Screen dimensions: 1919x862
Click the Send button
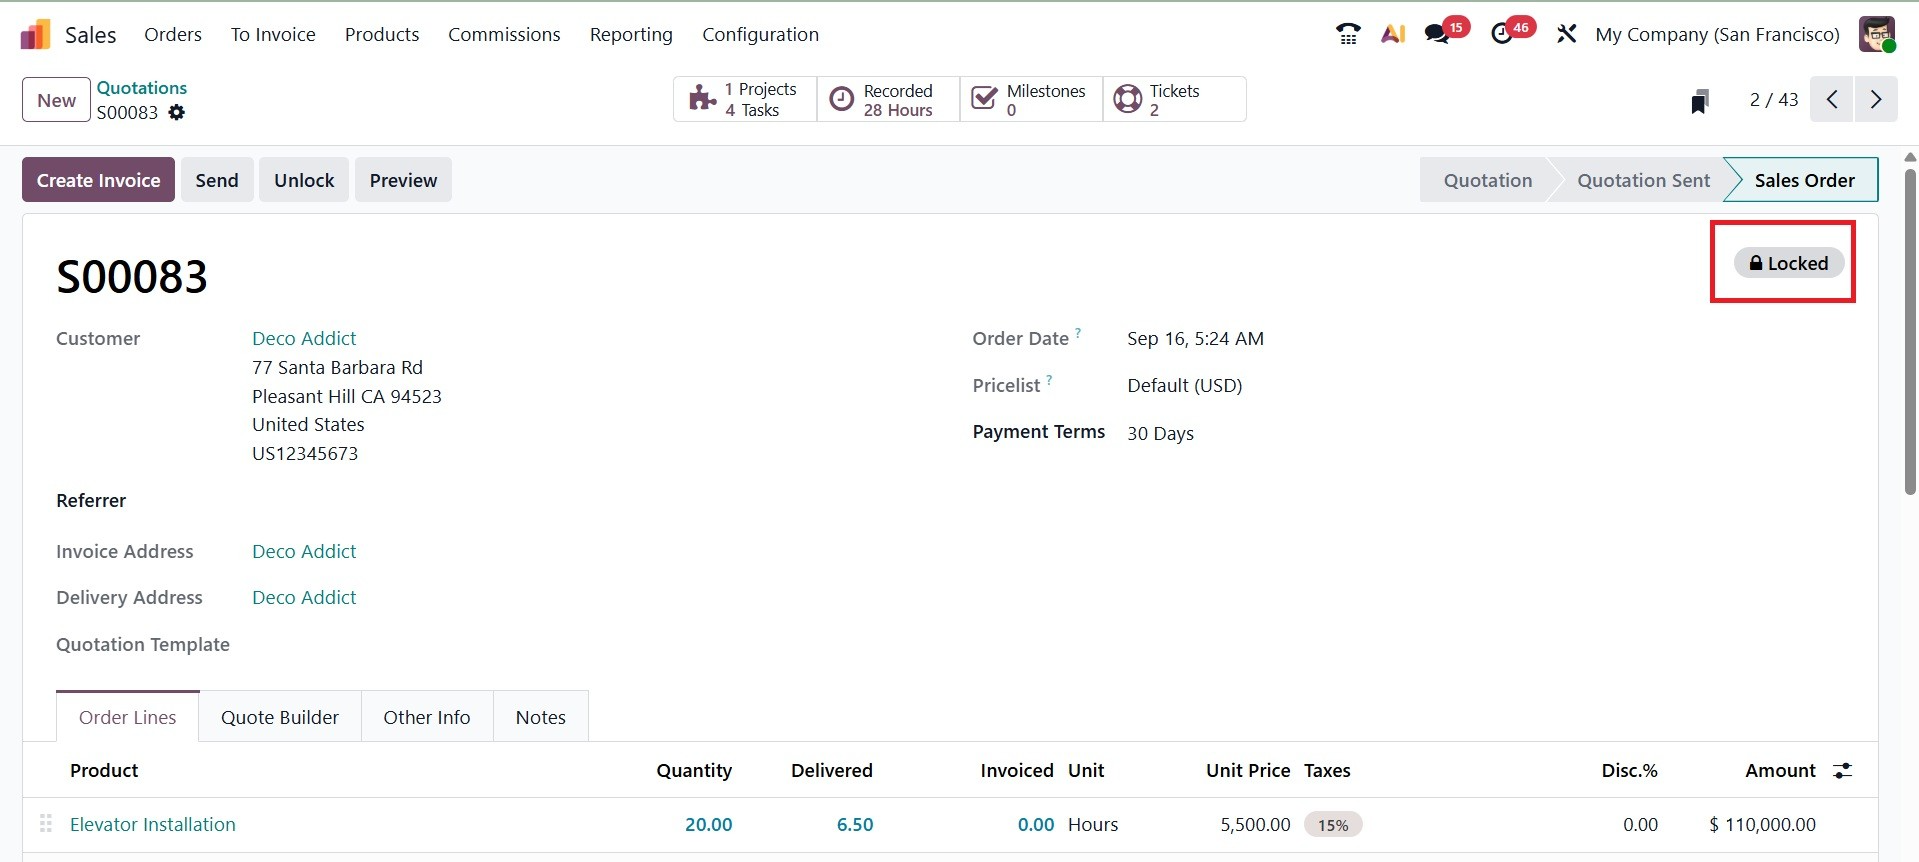[217, 180]
